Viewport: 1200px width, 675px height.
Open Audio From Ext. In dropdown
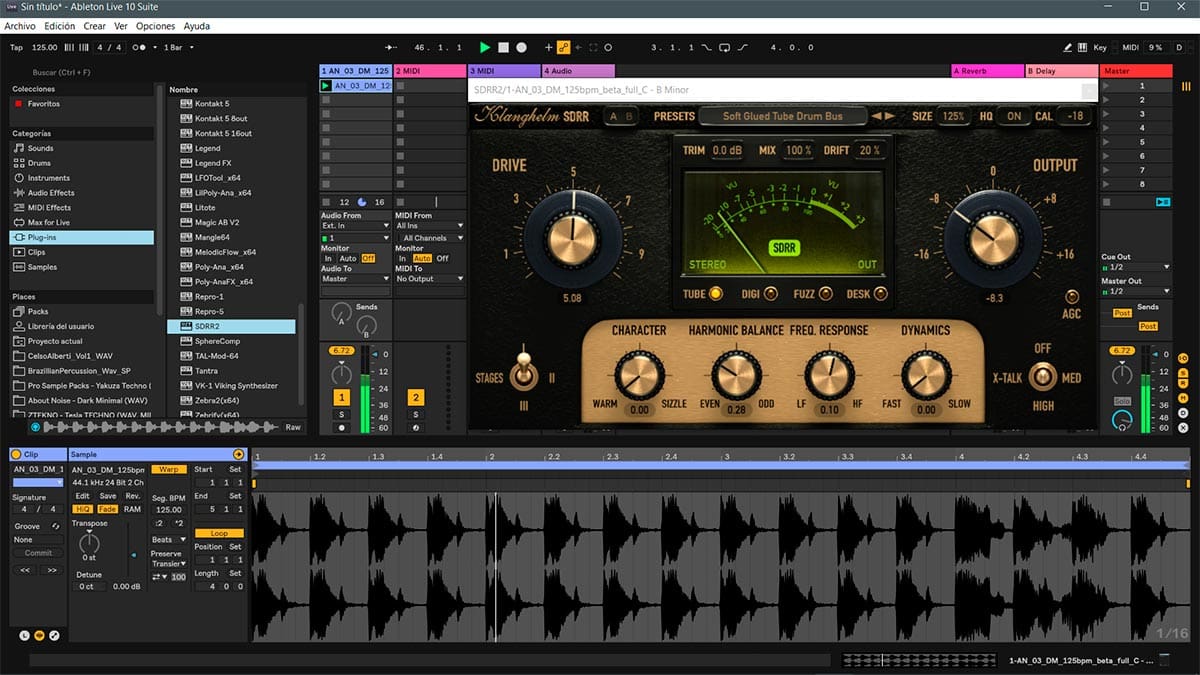point(355,226)
